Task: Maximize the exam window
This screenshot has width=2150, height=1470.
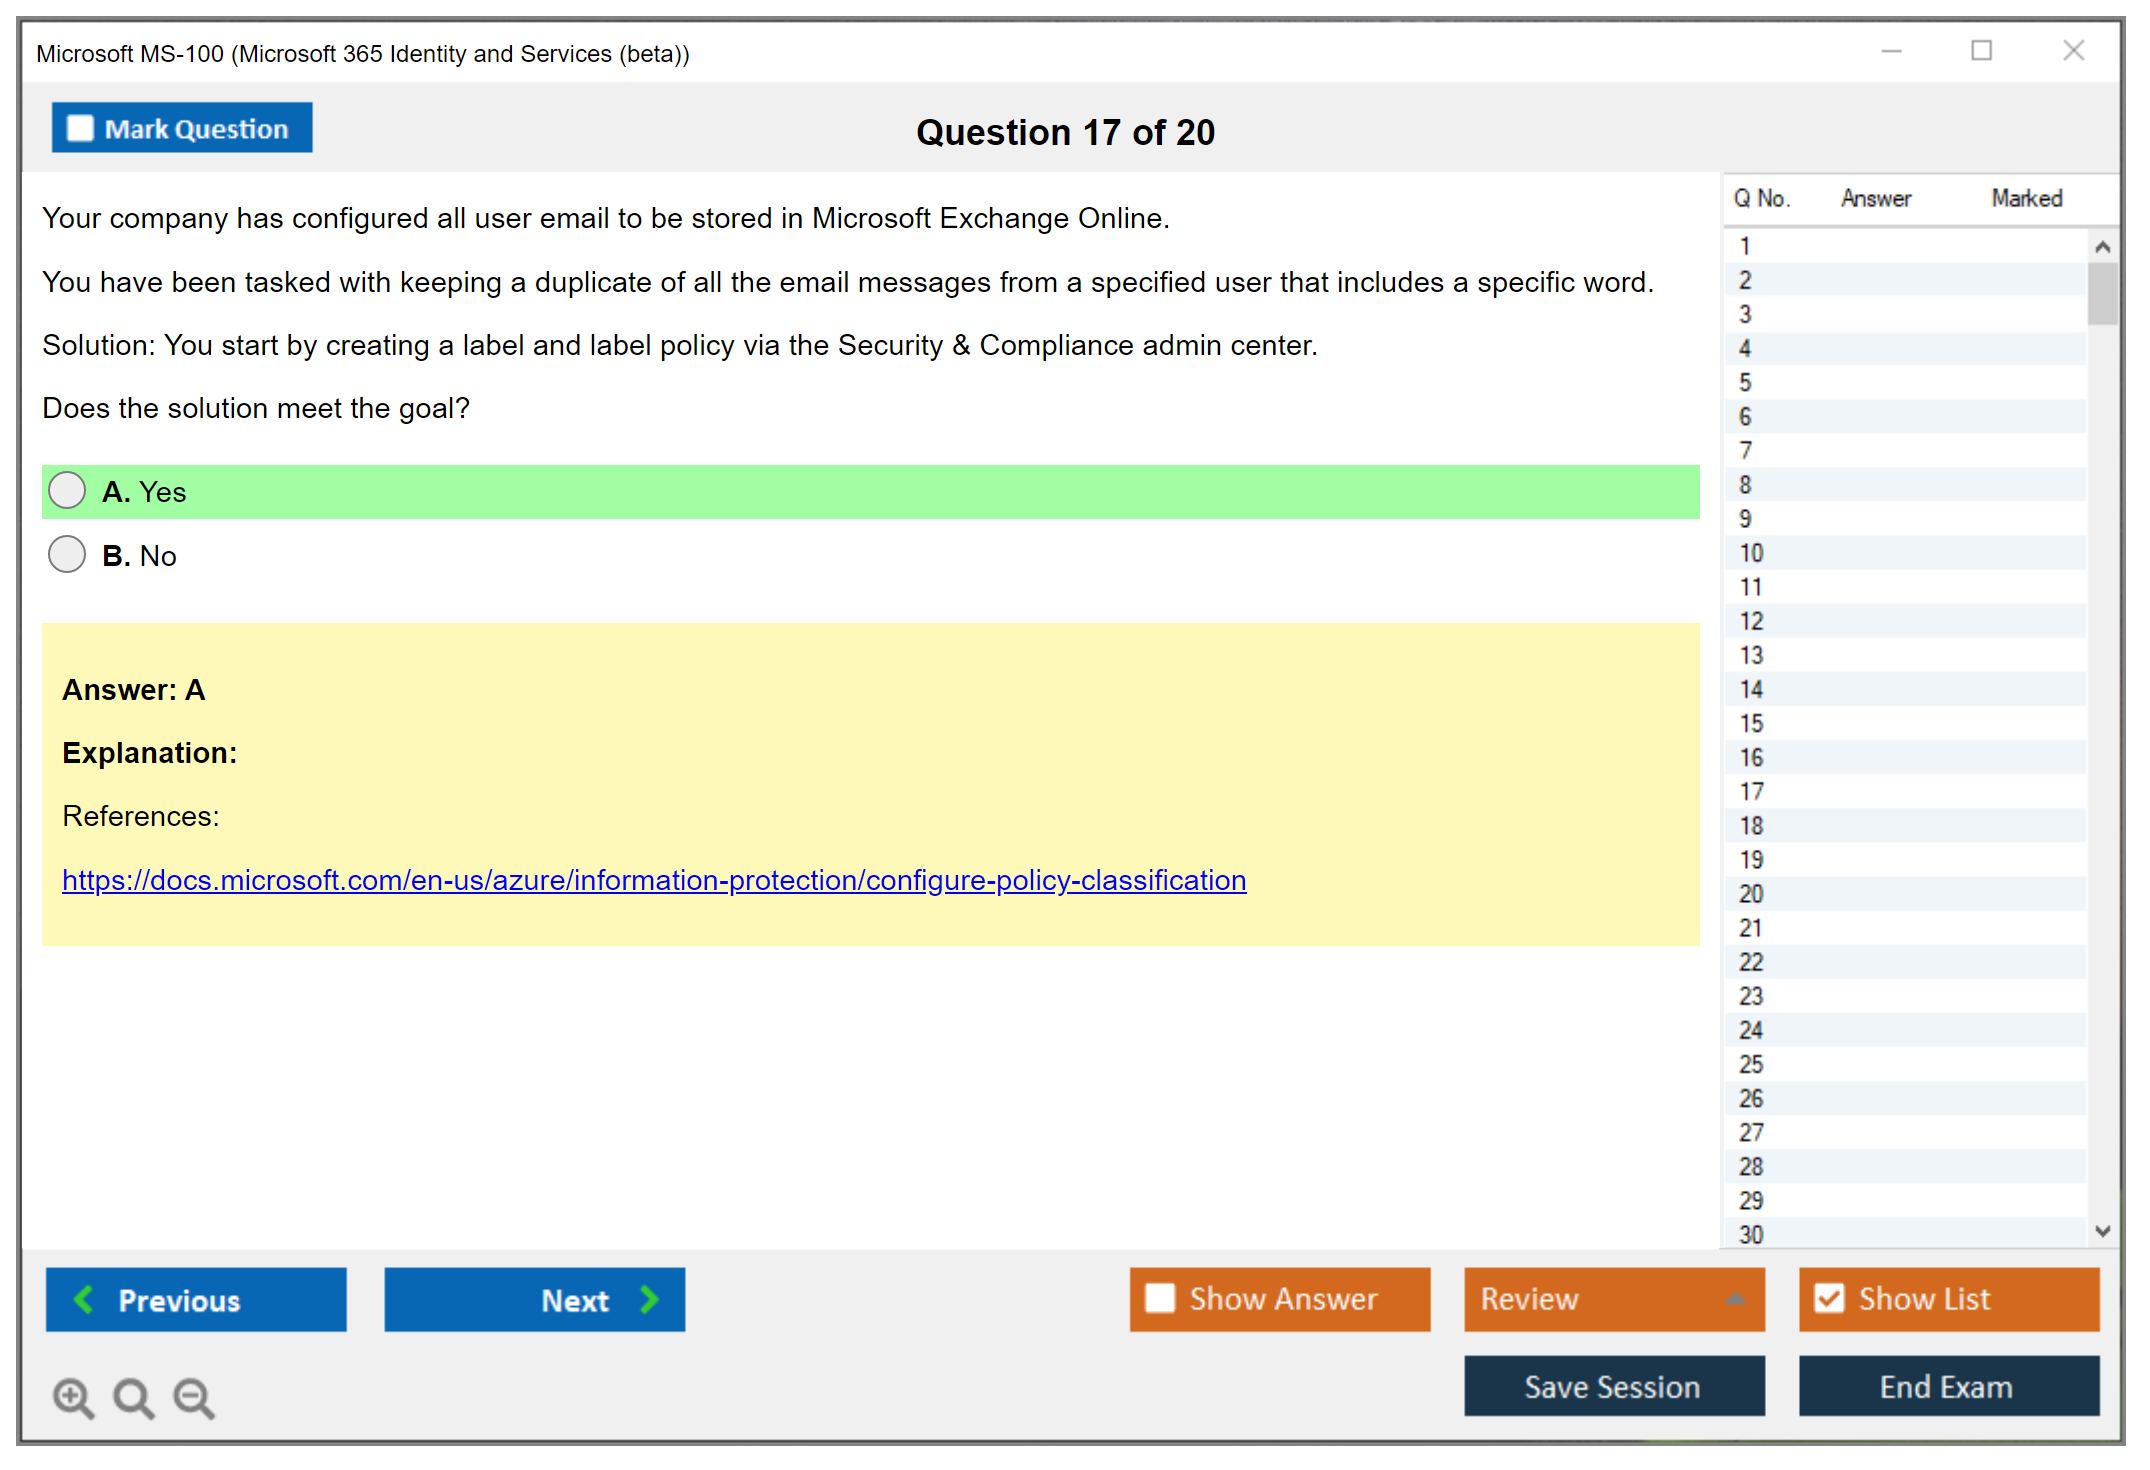Action: point(1981,51)
